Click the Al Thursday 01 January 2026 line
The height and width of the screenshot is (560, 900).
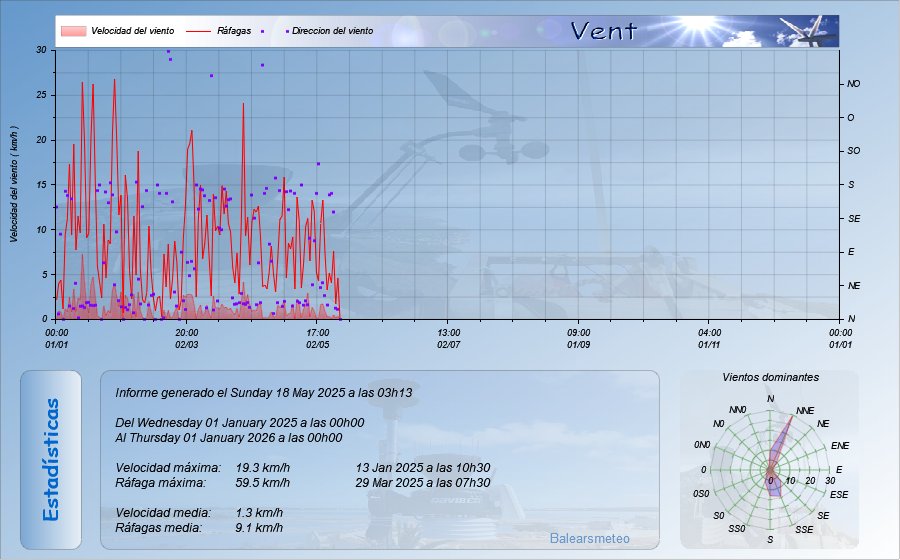pyautogui.click(x=228, y=438)
